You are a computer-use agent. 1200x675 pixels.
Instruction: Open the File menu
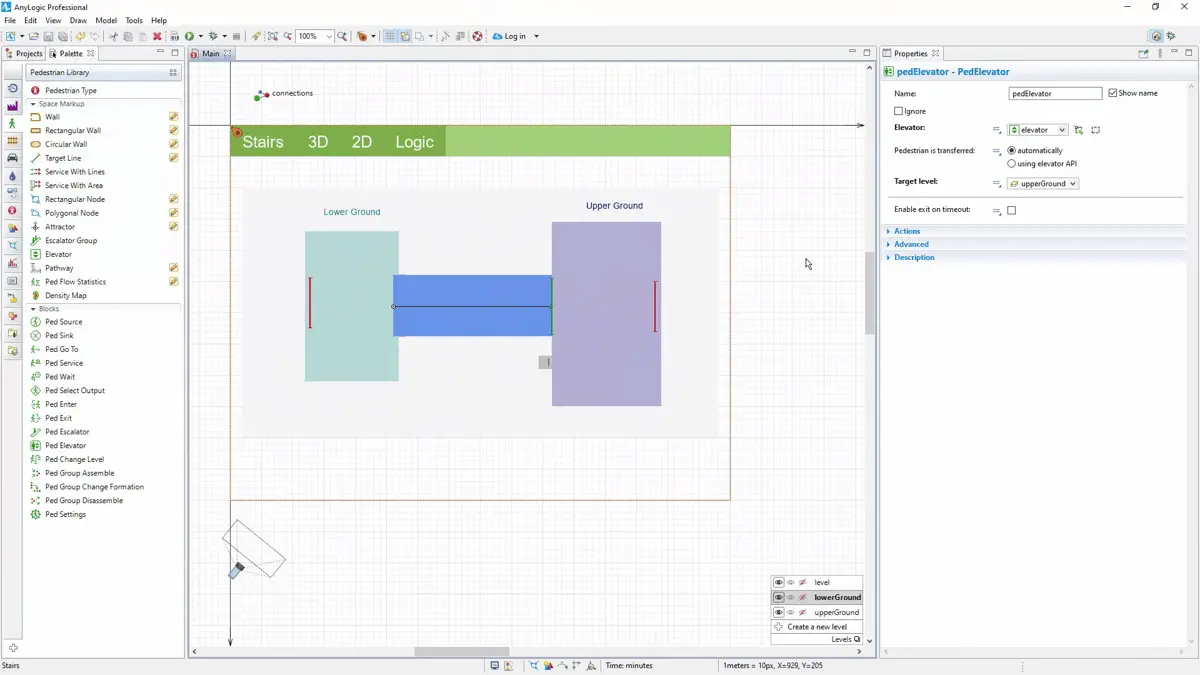pos(10,20)
